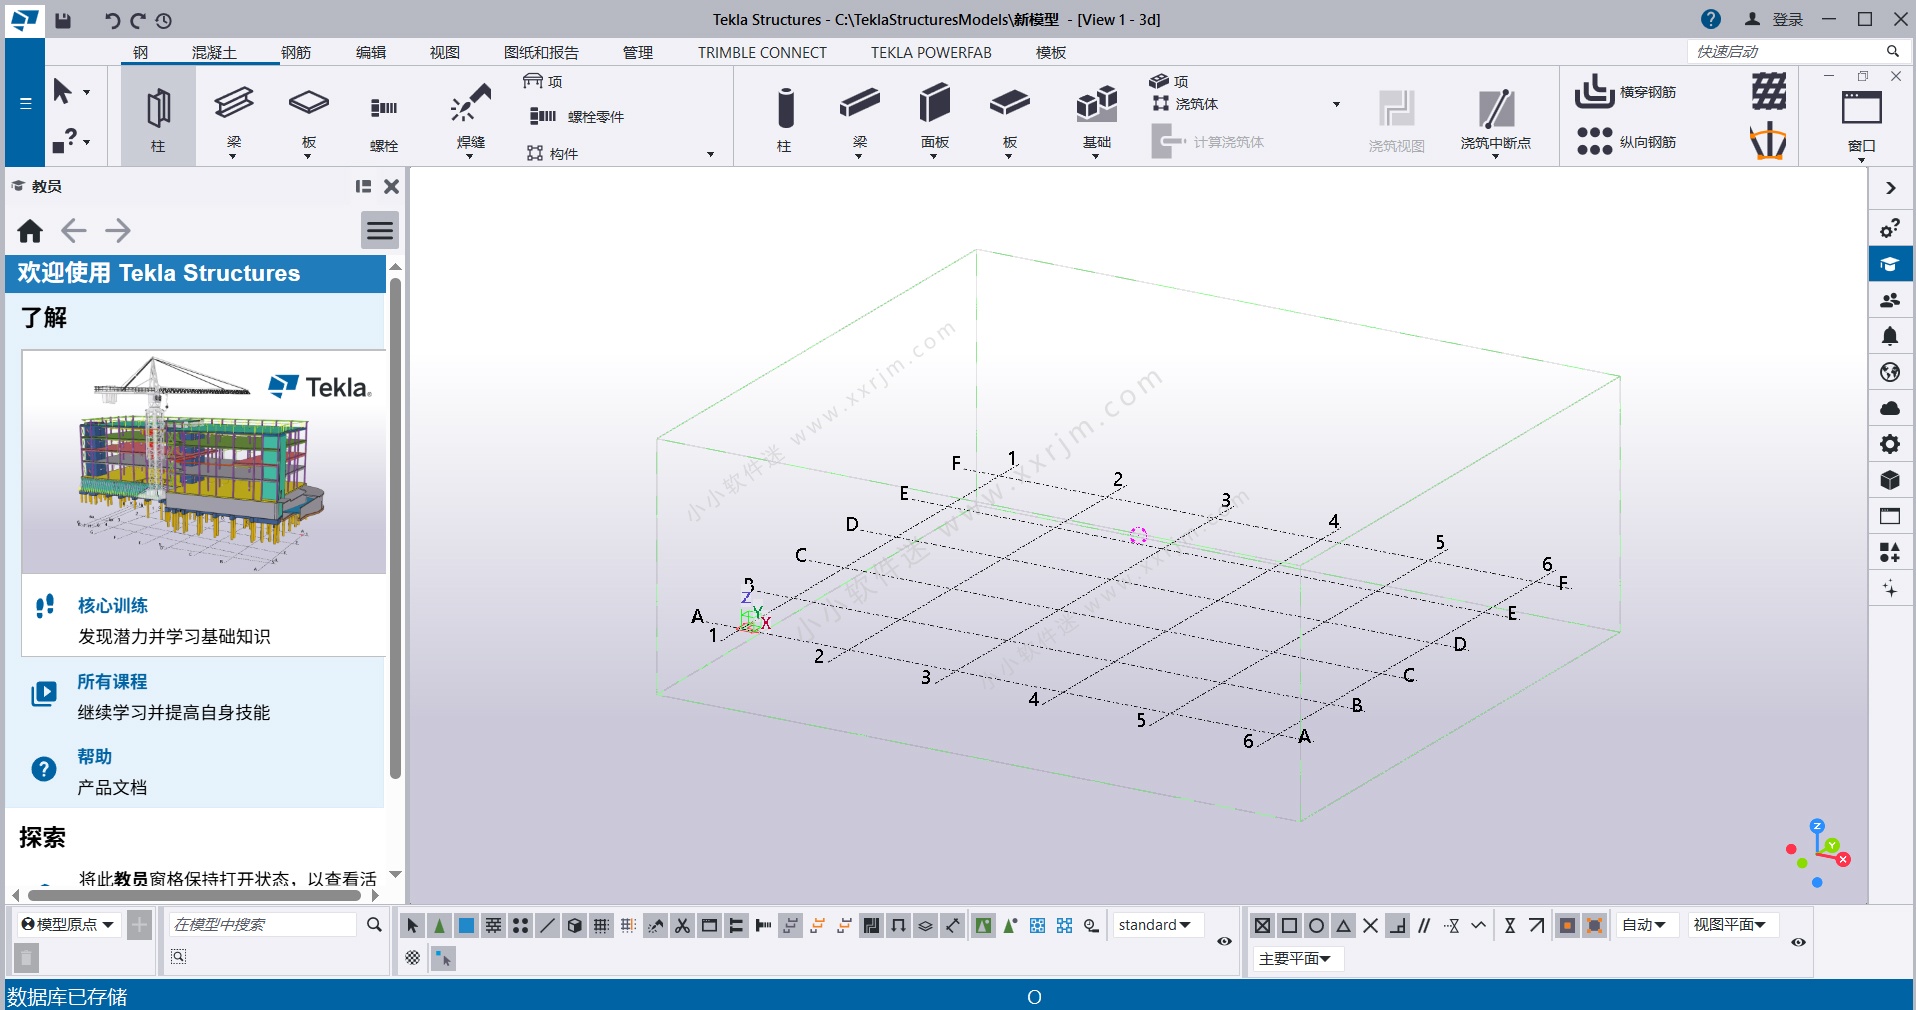Toggle midpoint snapping in the bottom snap toolbar
Screen dimensions: 1916x1010
[1343, 925]
